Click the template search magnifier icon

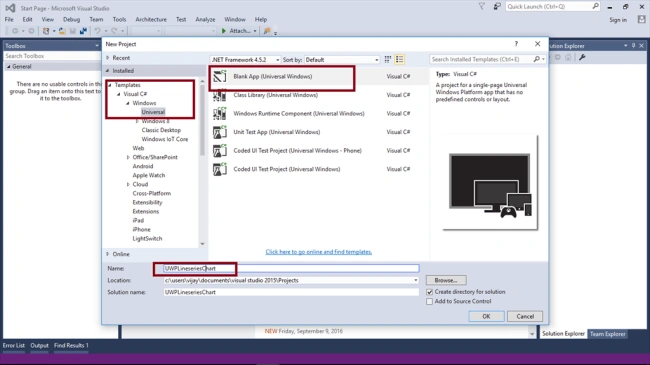[x=536, y=59]
